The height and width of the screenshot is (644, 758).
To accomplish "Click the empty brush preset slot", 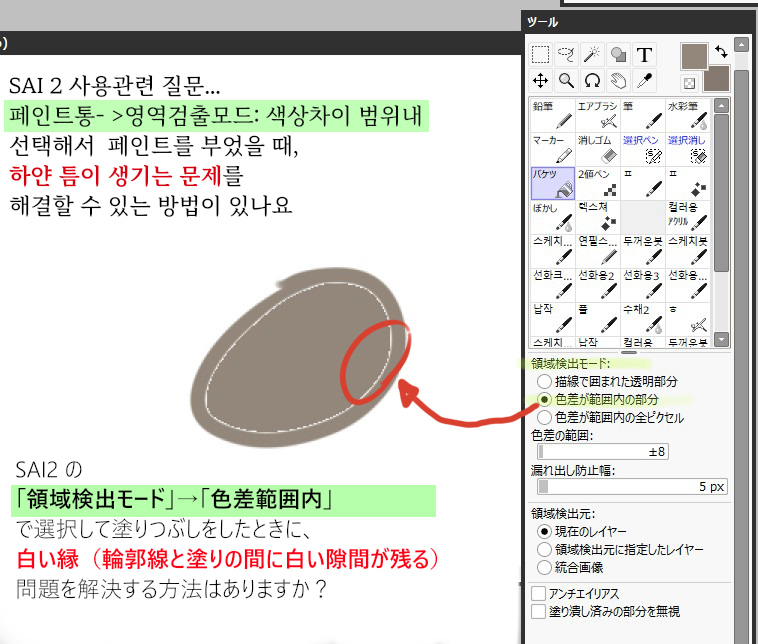I will pyautogui.click(x=642, y=217).
